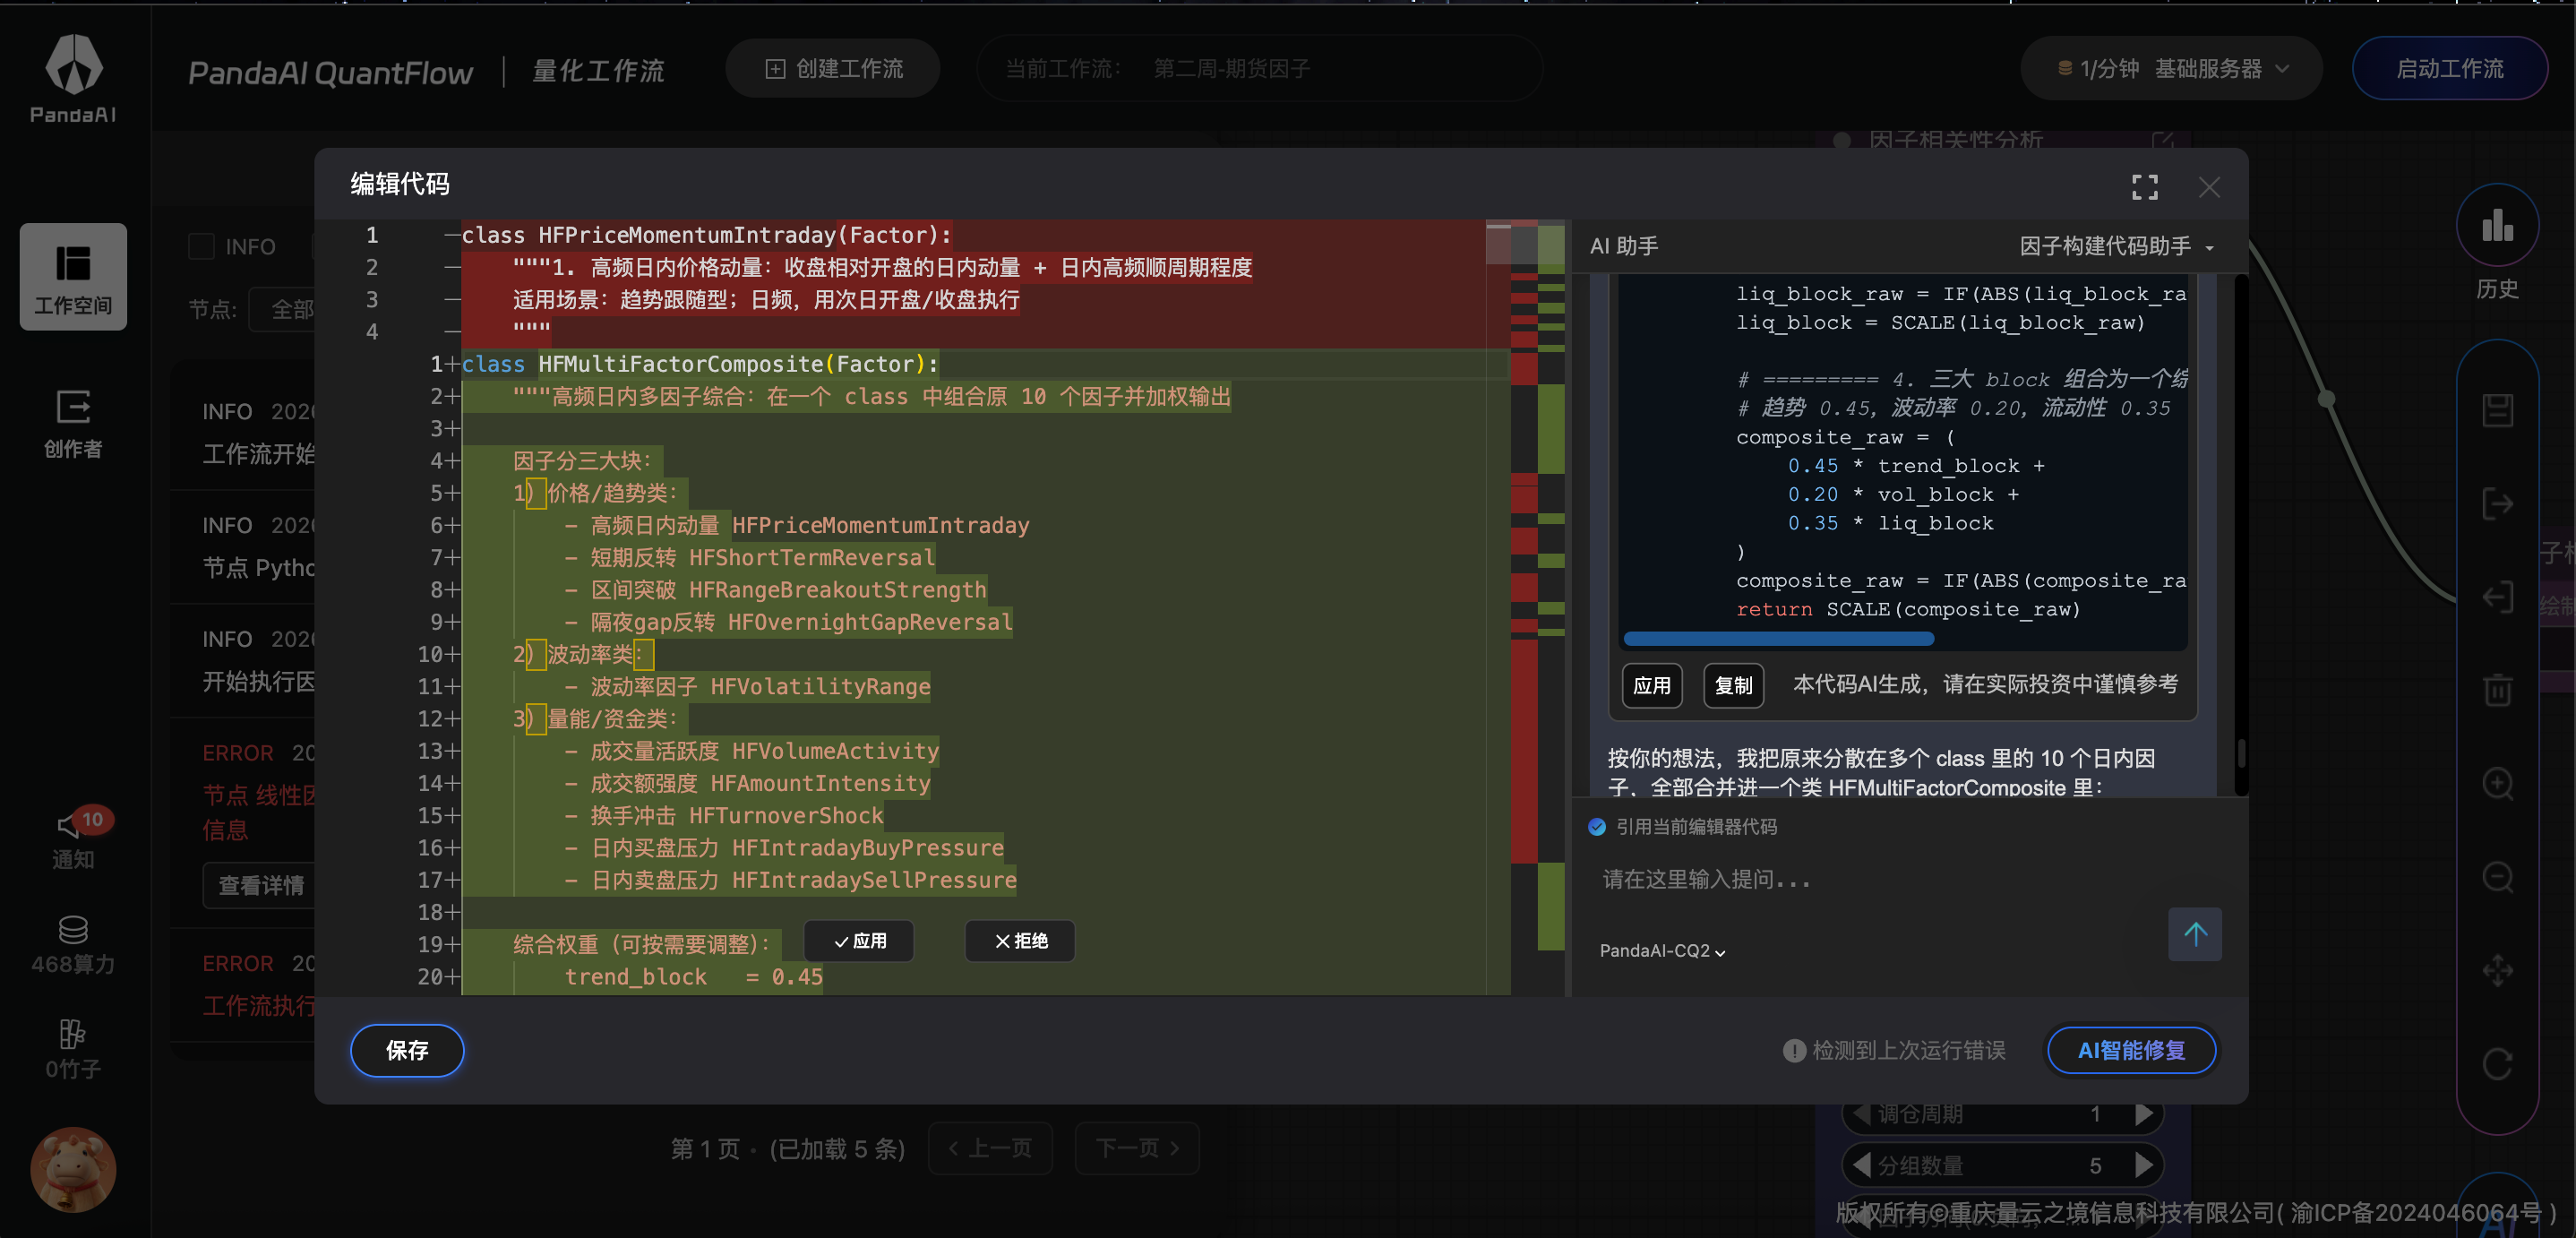Click the 保存 save button
The height and width of the screenshot is (1238, 2576).
click(x=407, y=1050)
